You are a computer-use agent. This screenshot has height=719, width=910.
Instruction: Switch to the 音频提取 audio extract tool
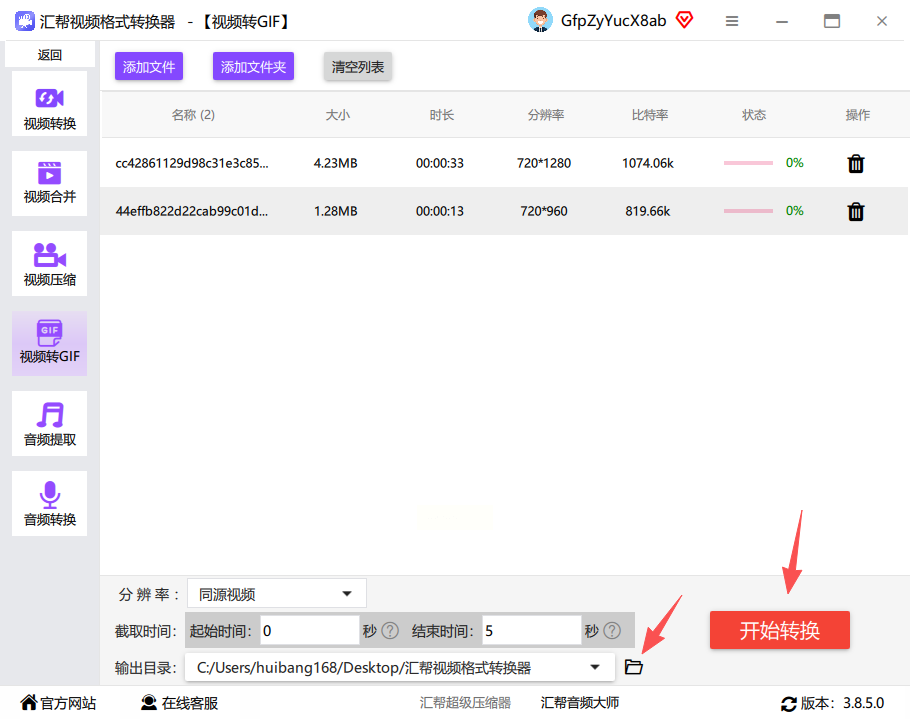coord(49,423)
